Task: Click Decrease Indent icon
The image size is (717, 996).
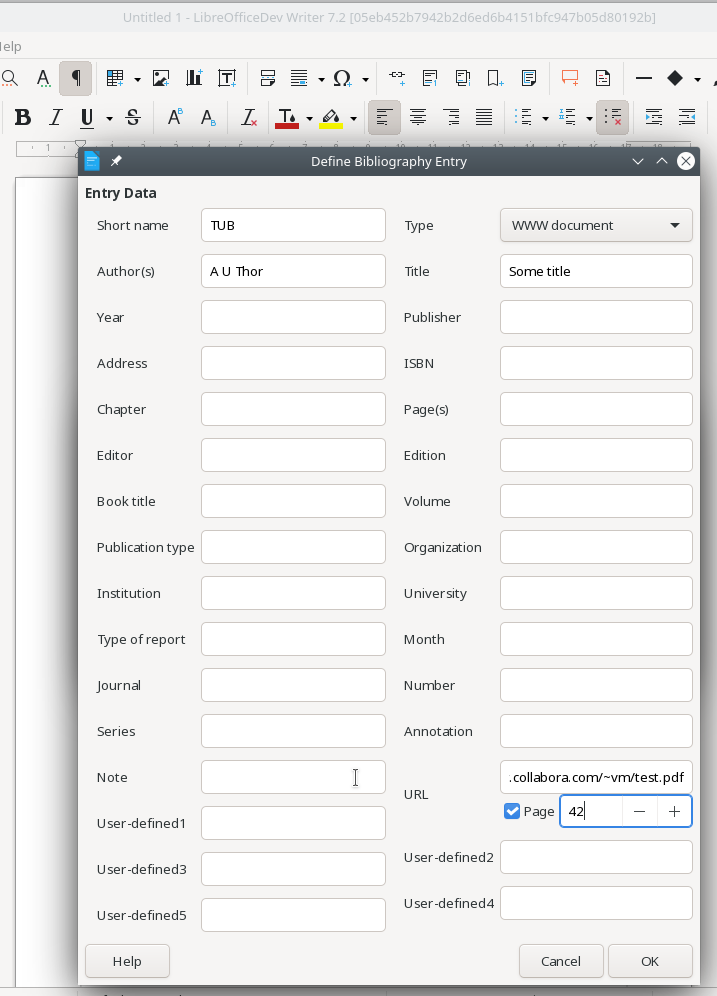Action: click(687, 118)
